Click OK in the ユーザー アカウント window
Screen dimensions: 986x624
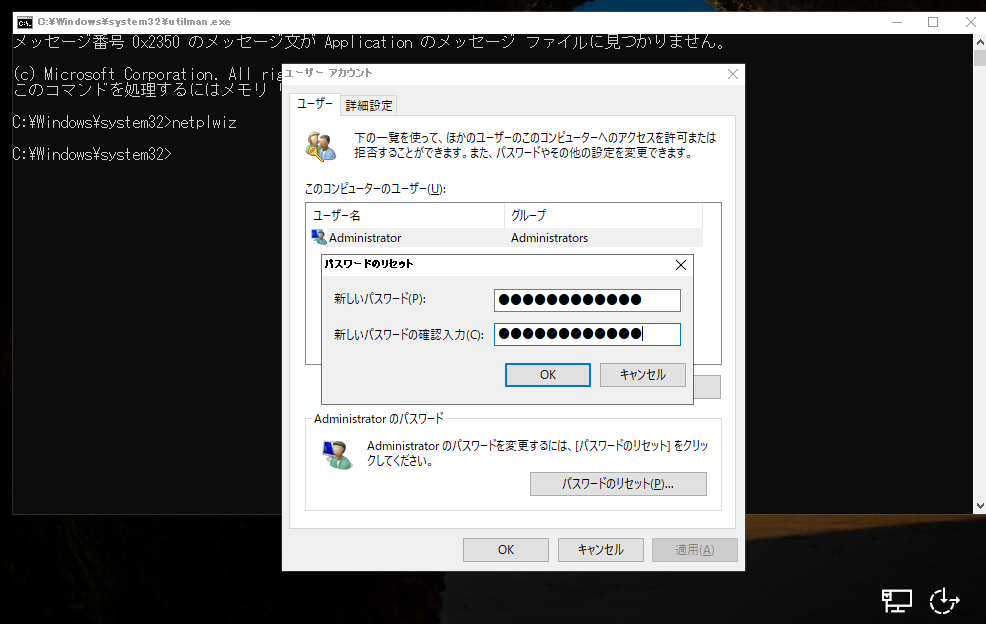(x=506, y=550)
